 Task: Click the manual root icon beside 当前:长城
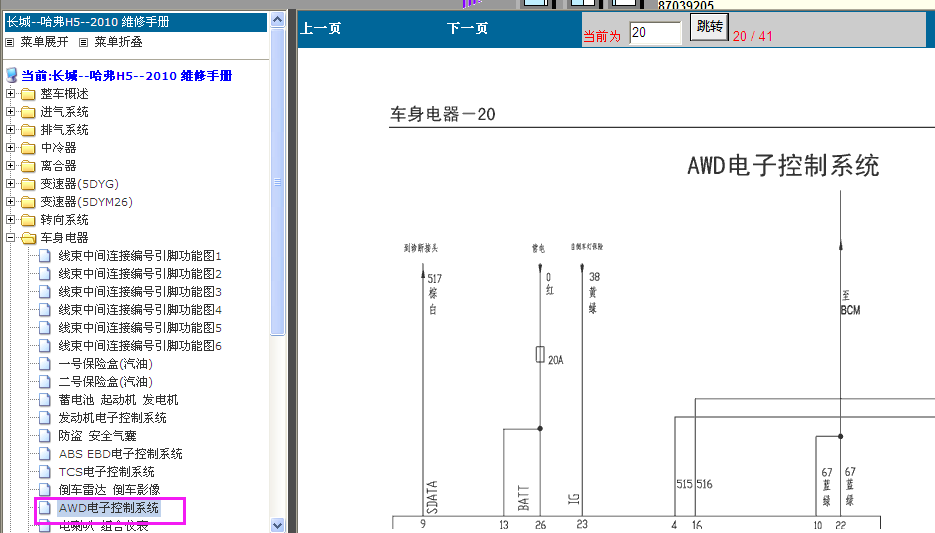[11, 76]
